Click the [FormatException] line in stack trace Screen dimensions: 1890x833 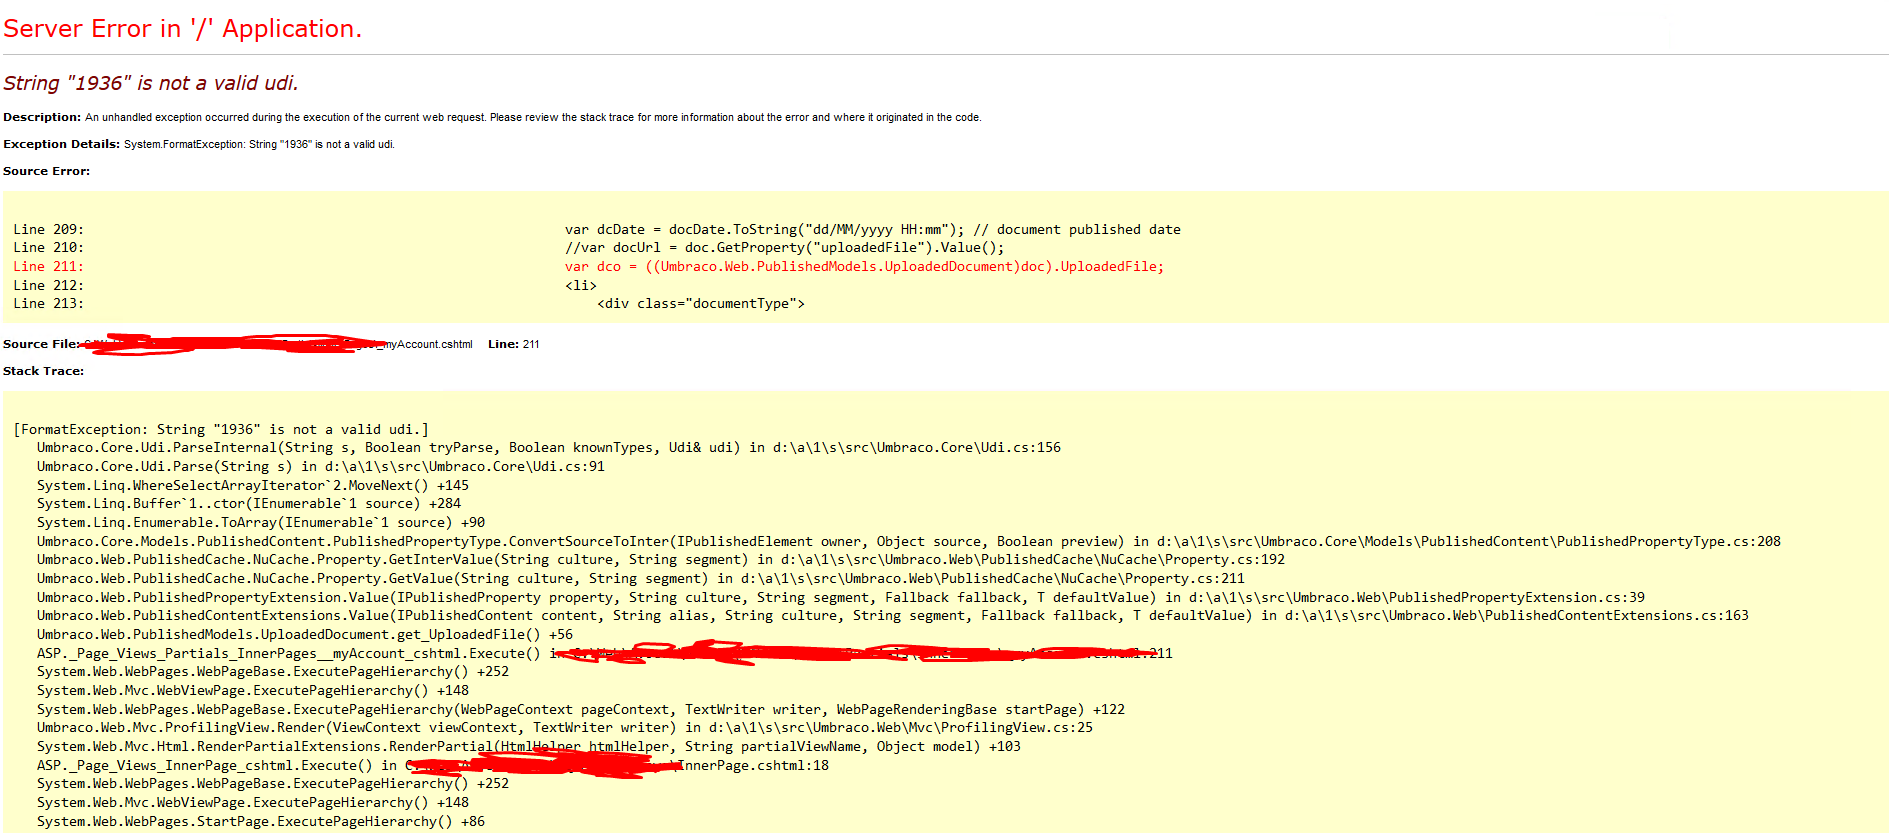(220, 429)
